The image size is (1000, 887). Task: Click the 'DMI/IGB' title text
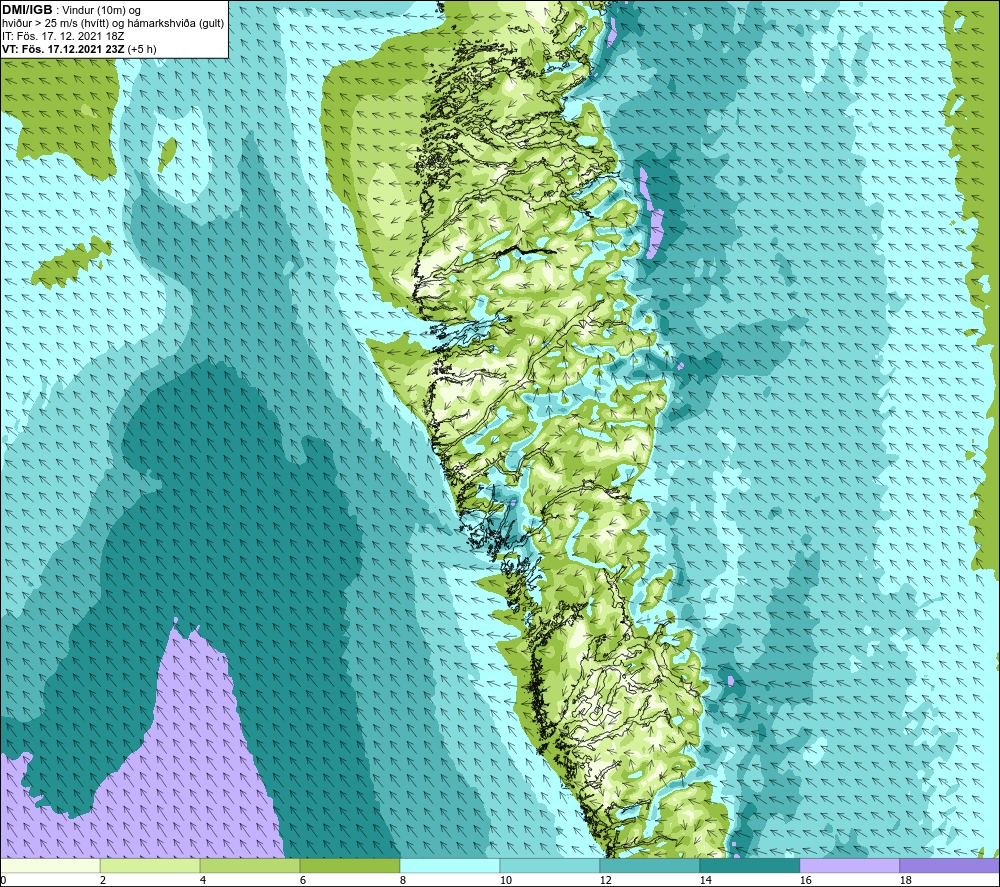27,10
